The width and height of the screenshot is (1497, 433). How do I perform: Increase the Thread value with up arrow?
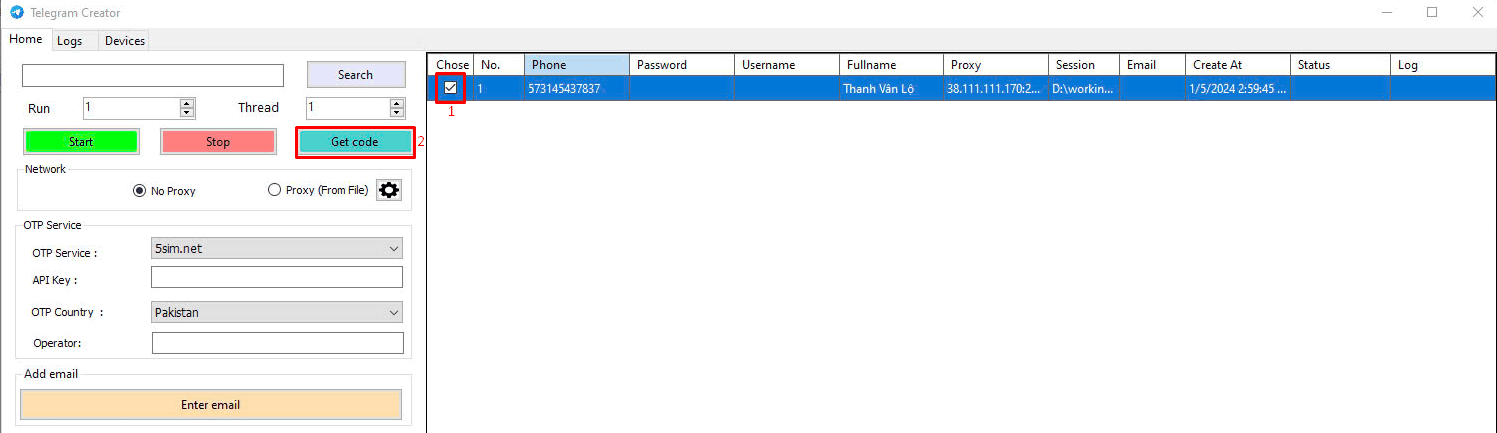coord(397,103)
